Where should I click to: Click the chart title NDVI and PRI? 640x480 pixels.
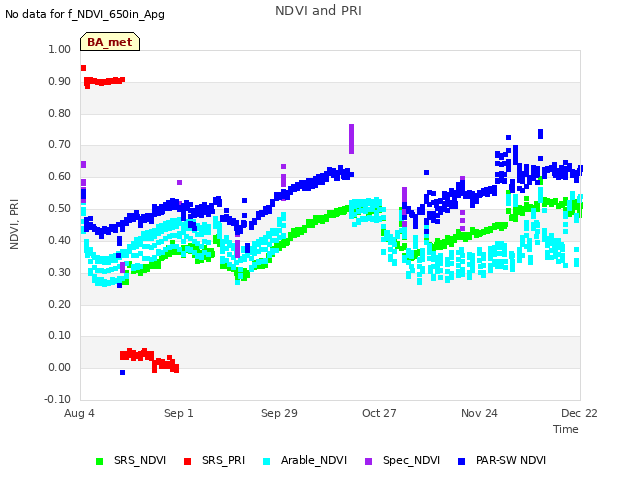pos(318,11)
